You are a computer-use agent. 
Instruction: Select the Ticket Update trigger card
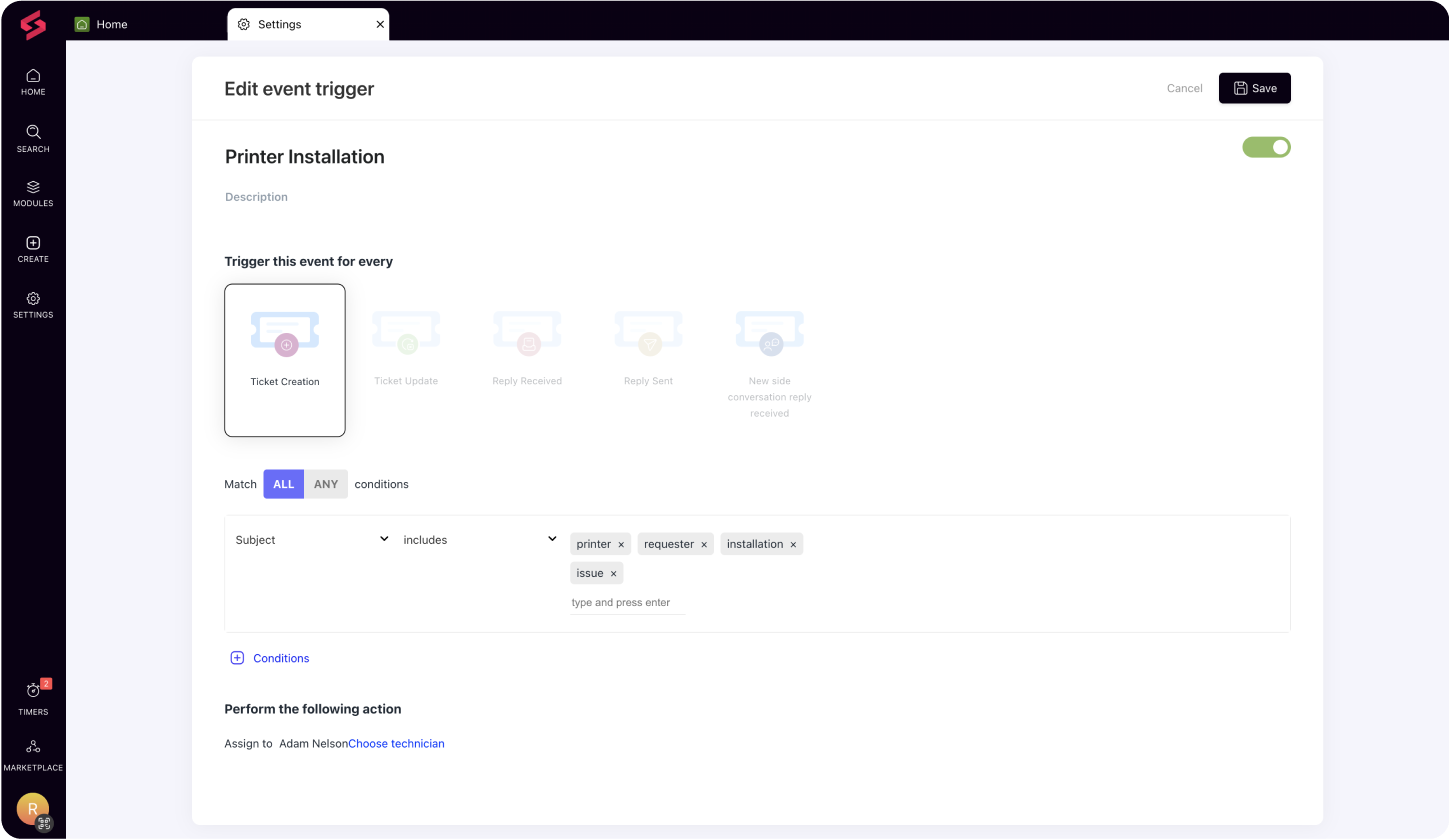click(406, 347)
